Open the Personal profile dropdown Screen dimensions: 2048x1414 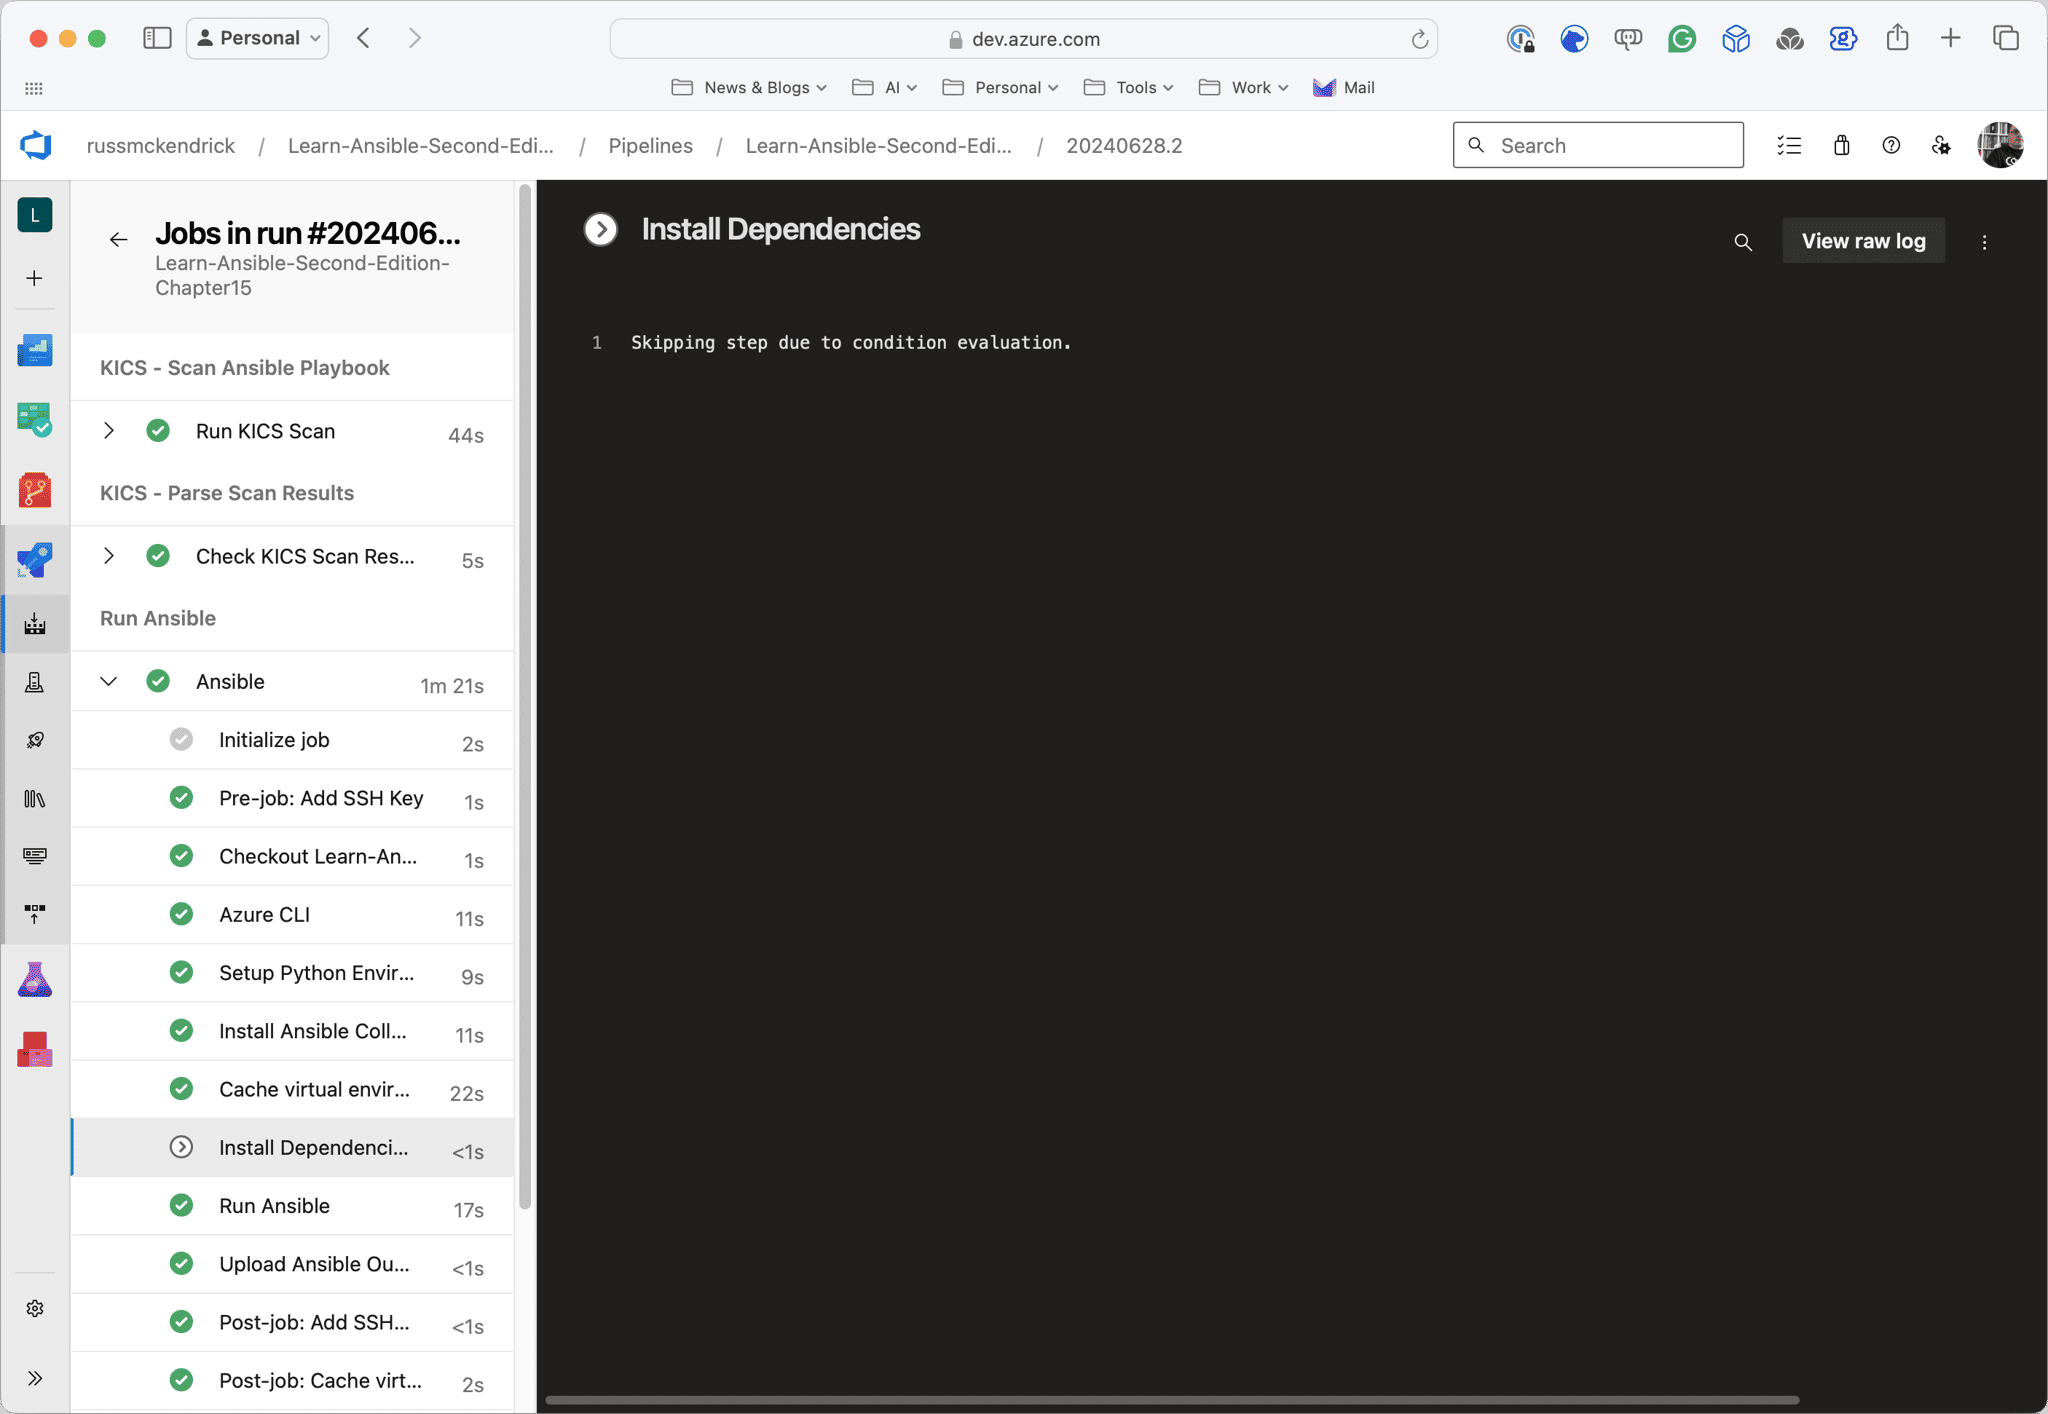coord(258,38)
